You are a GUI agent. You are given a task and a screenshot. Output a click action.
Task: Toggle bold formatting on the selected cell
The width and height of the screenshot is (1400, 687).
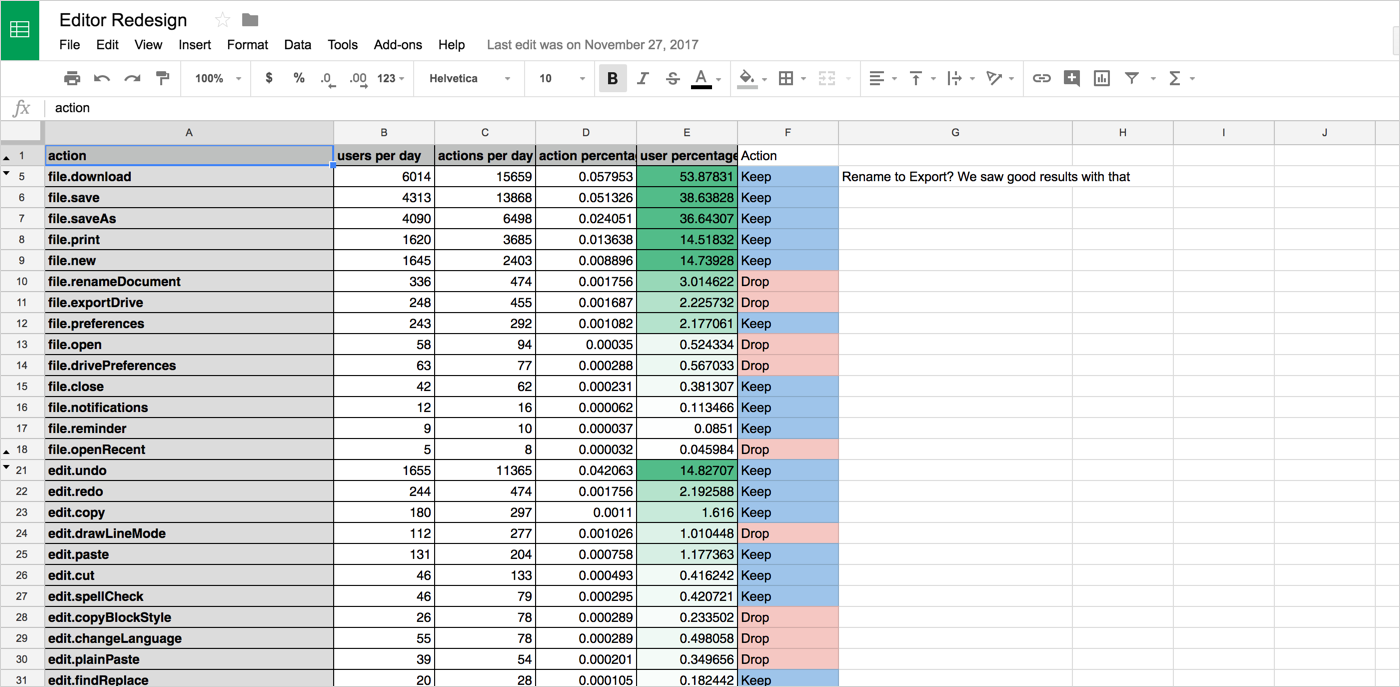point(612,78)
